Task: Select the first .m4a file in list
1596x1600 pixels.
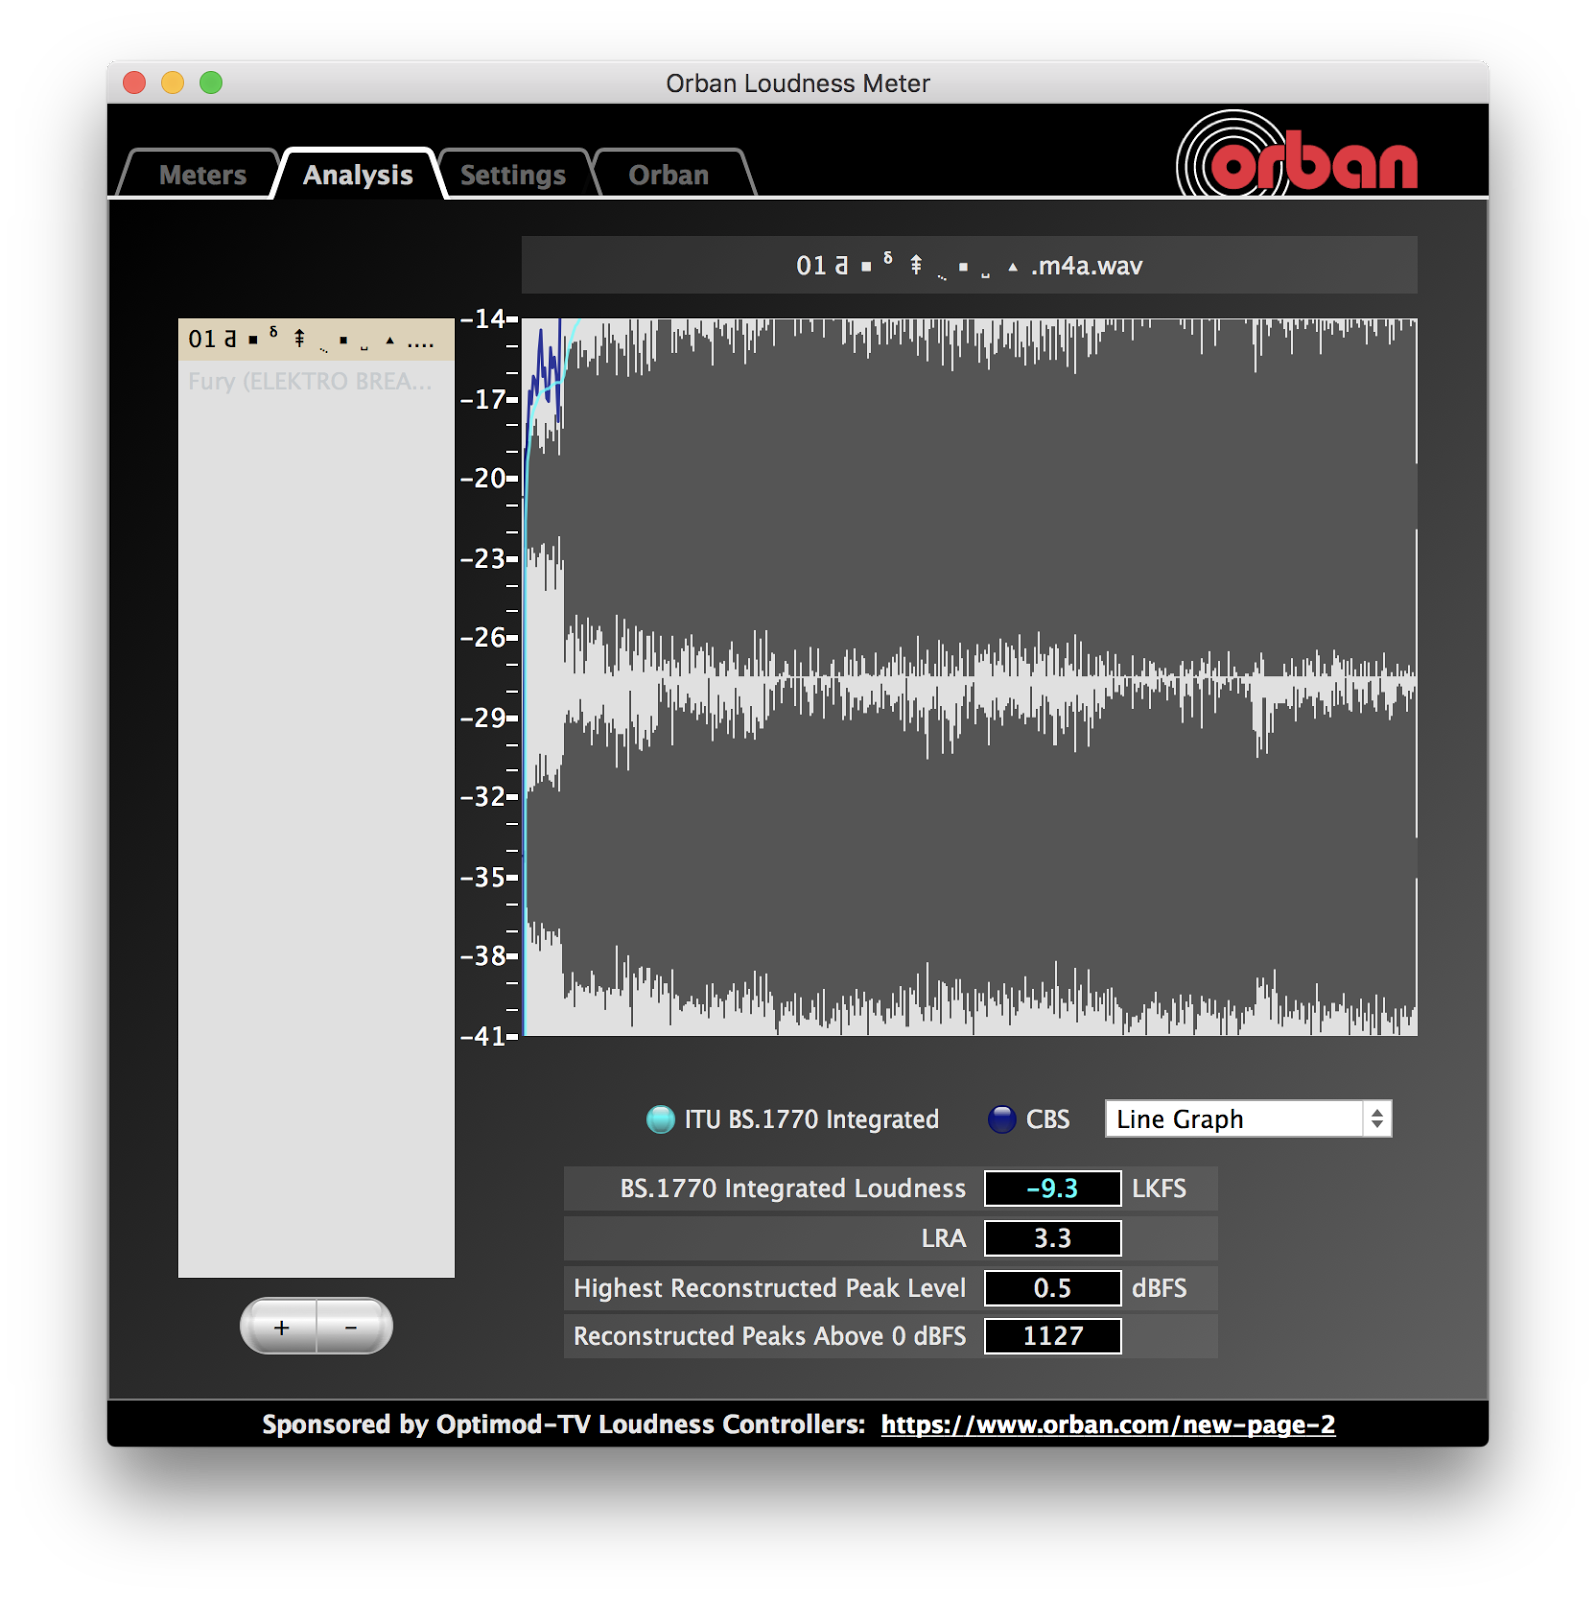Action: (316, 340)
